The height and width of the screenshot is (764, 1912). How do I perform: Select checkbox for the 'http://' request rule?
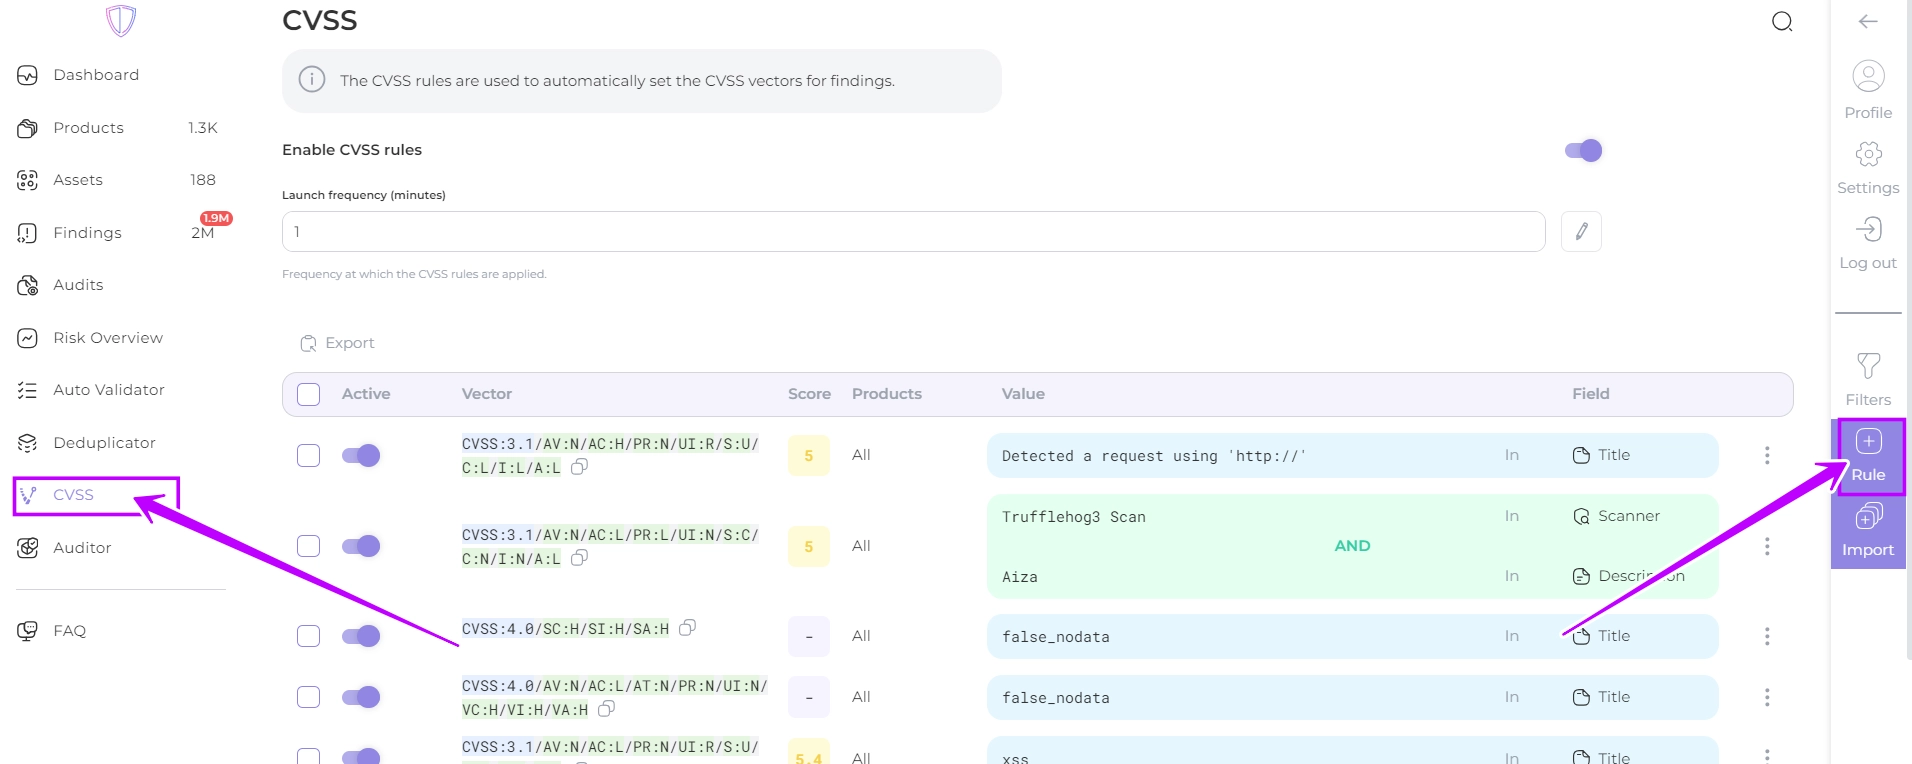click(309, 456)
